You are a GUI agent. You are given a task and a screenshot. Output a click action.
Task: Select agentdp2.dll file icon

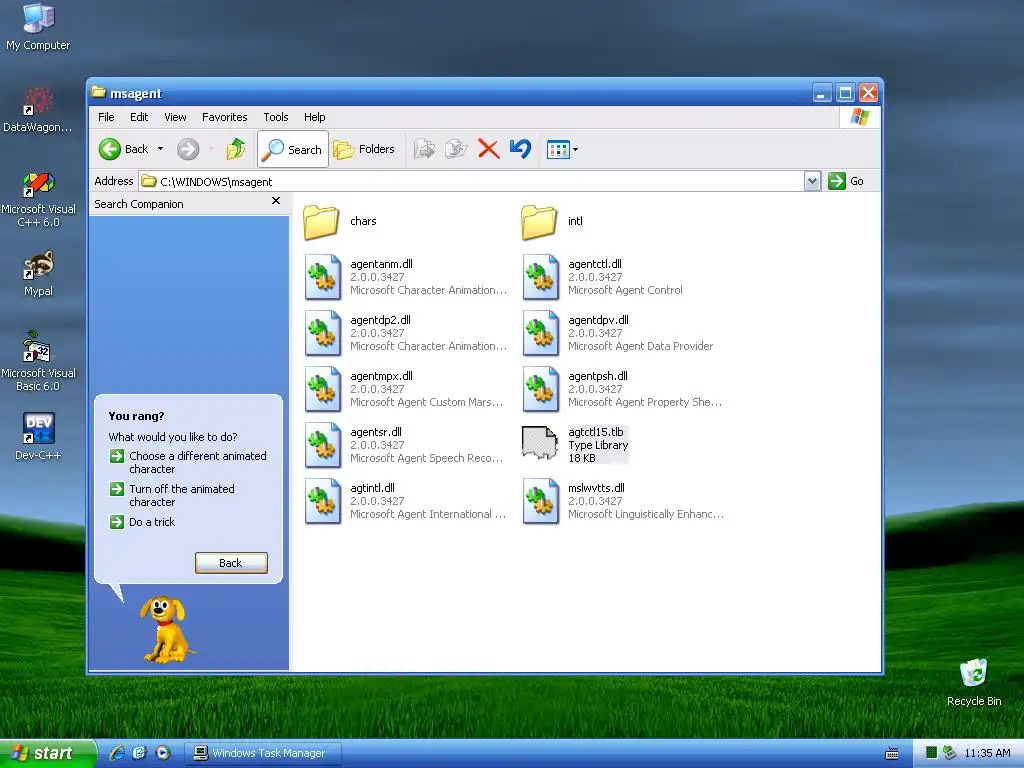(323, 333)
